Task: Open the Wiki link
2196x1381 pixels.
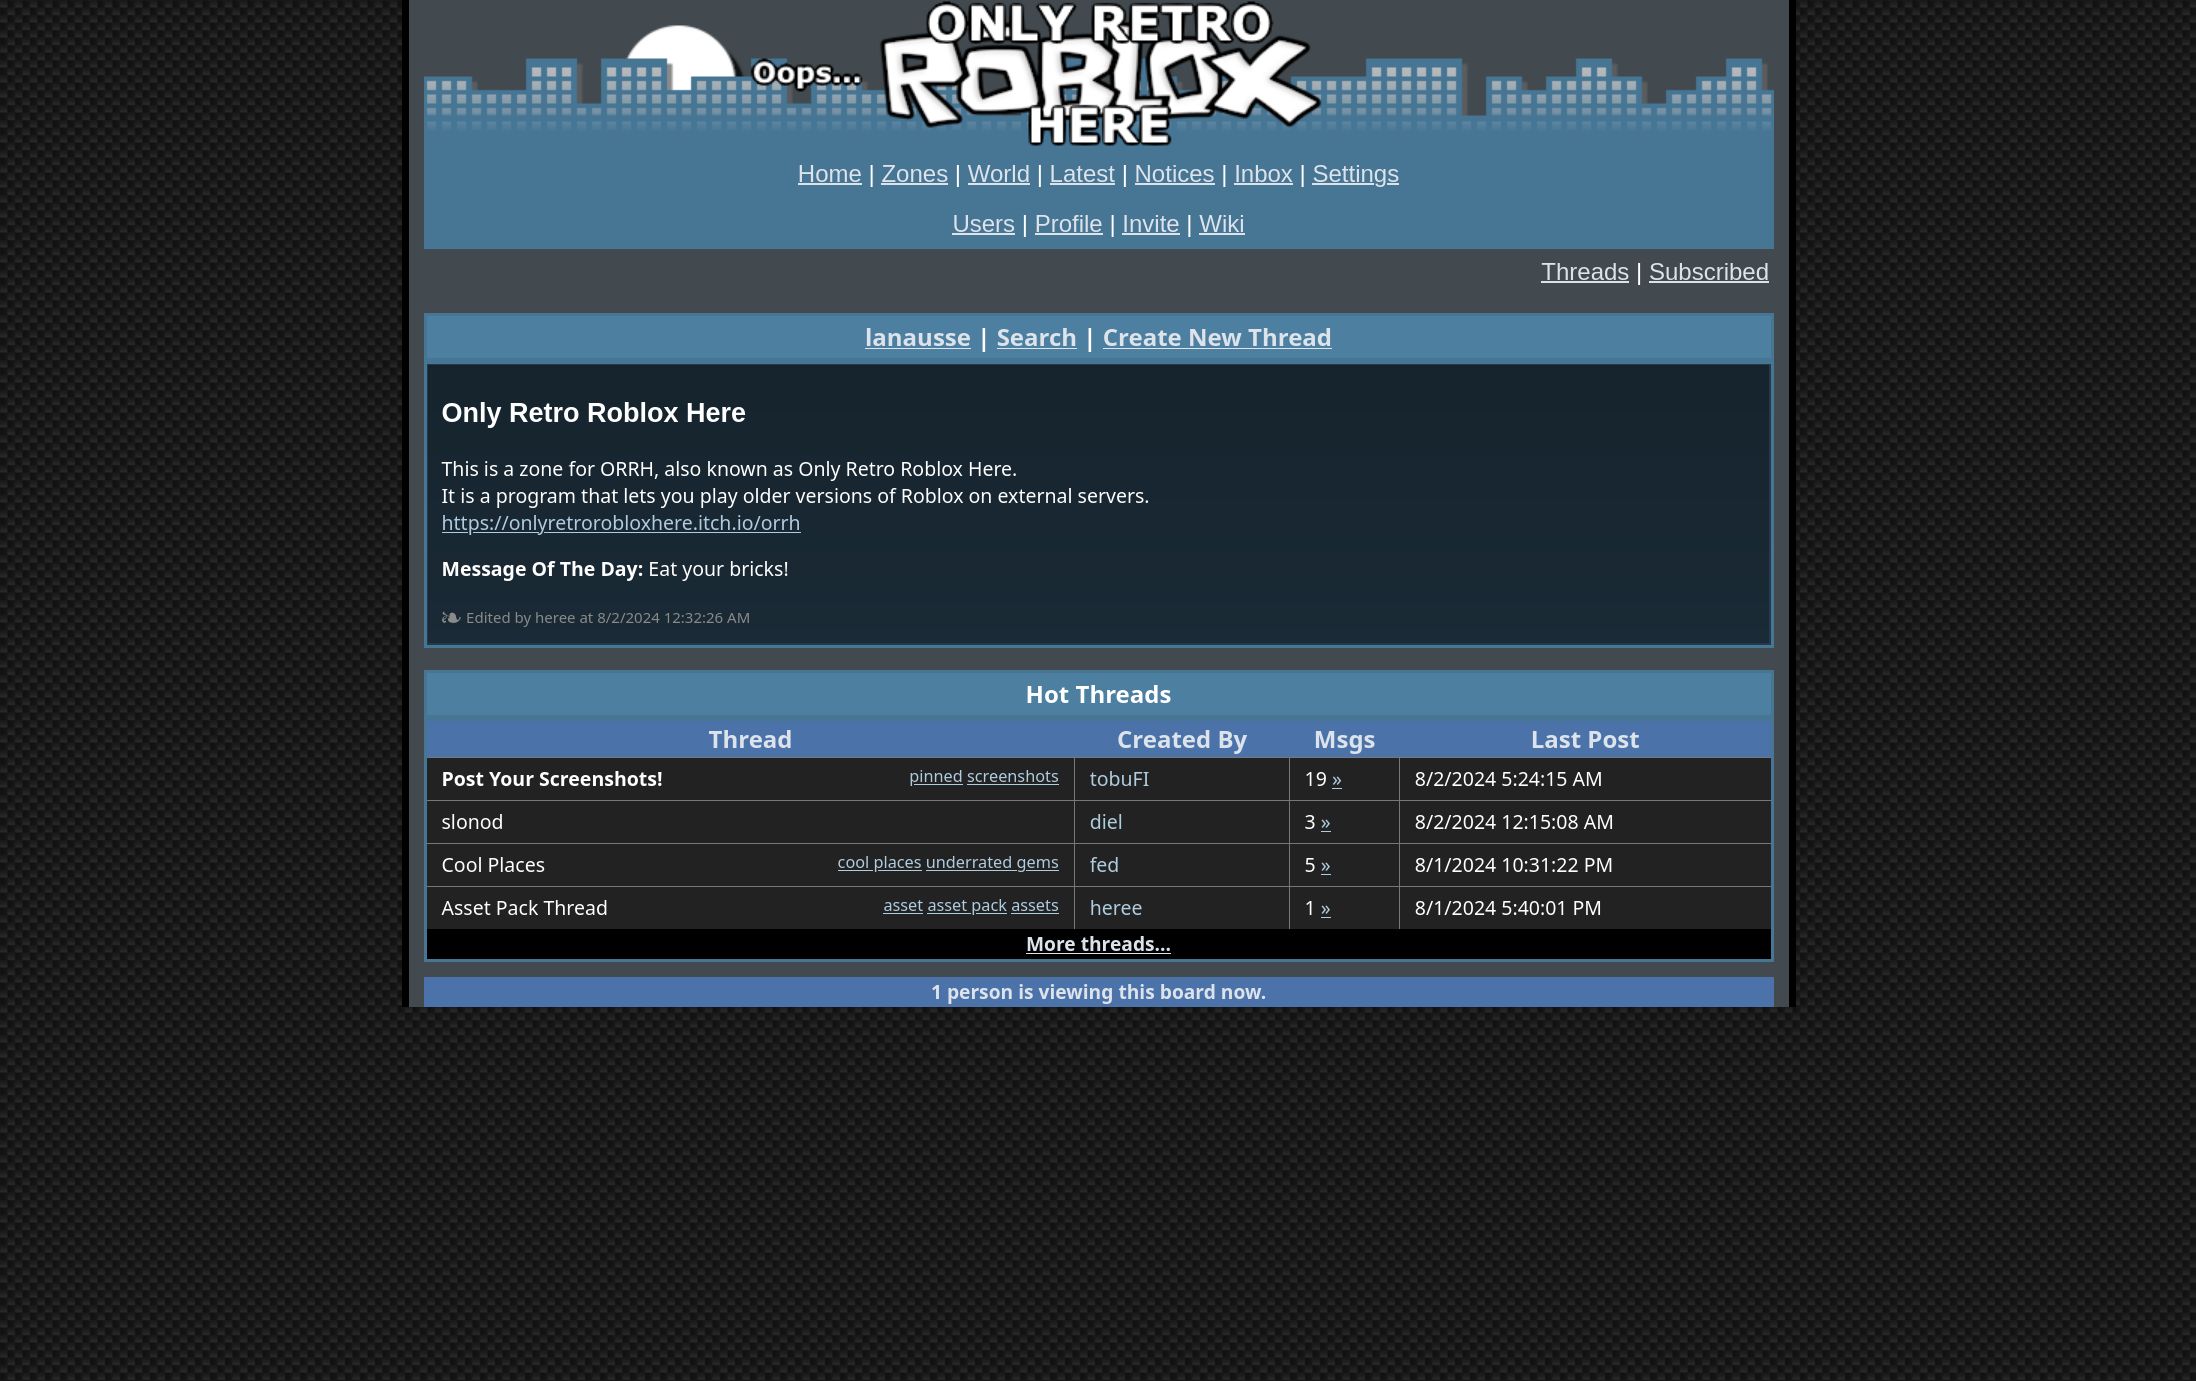Action: click(1221, 224)
